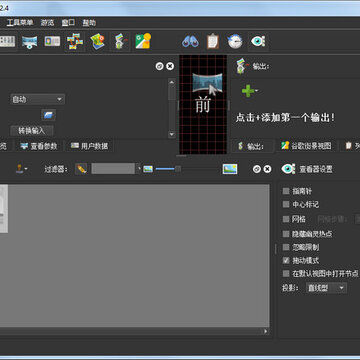Screen dimensions: 360x360
Task: Click the blue file browse icon button
Action: pos(48,115)
